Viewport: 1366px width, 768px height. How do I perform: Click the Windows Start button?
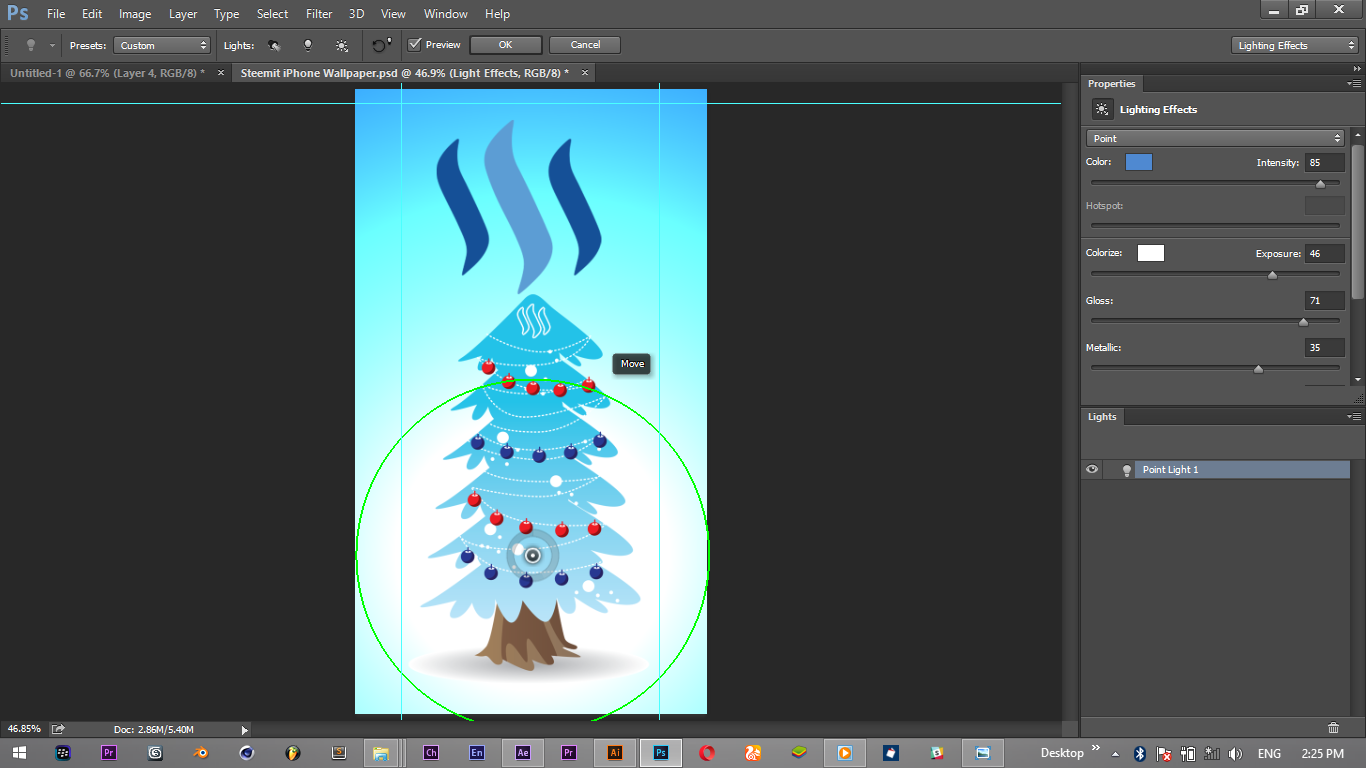pyautogui.click(x=19, y=753)
